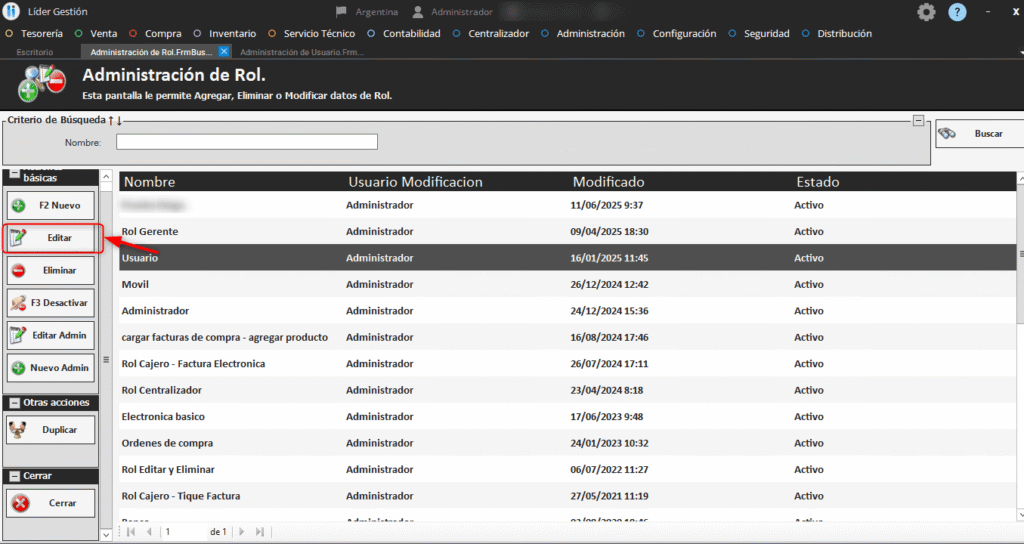This screenshot has height=544, width=1024.
Task: Collapse the Criterio de Búsqueda panel
Action: click(x=917, y=120)
